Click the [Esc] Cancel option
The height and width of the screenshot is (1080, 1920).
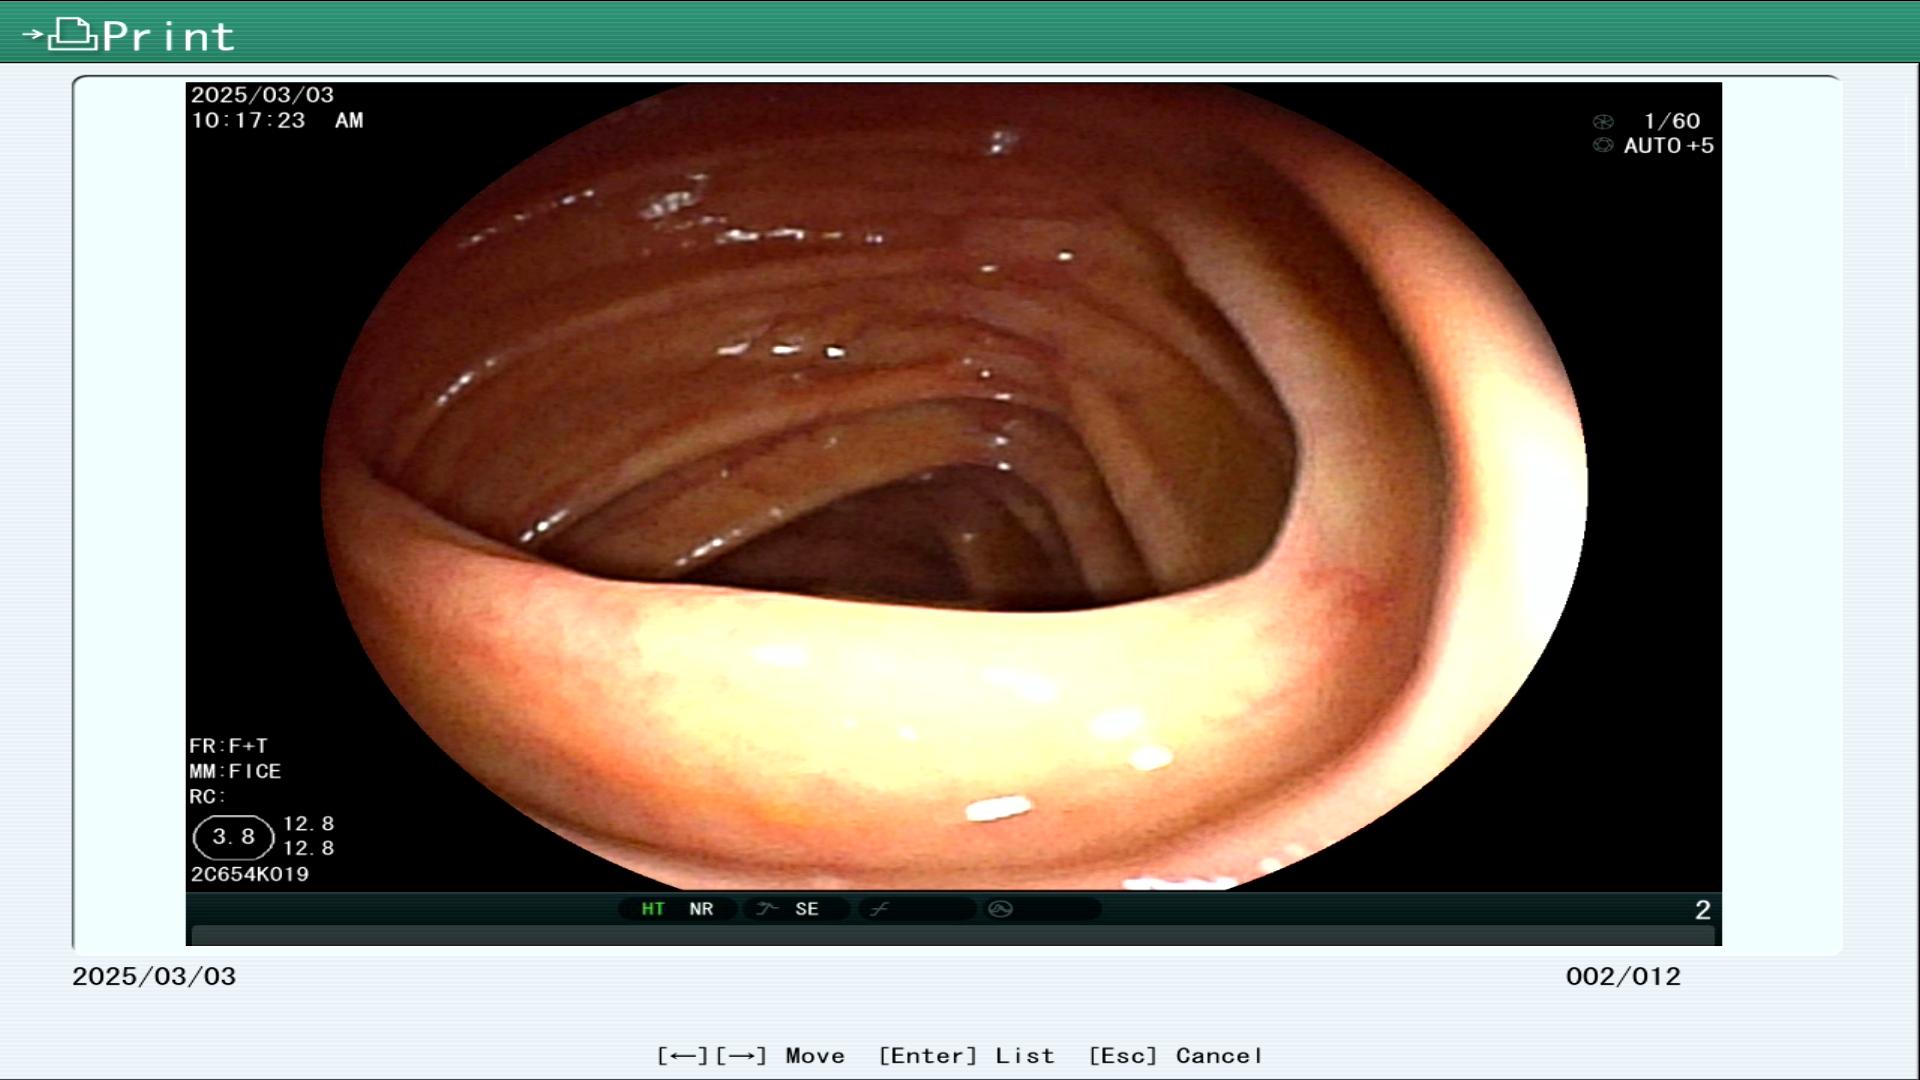point(1175,1056)
